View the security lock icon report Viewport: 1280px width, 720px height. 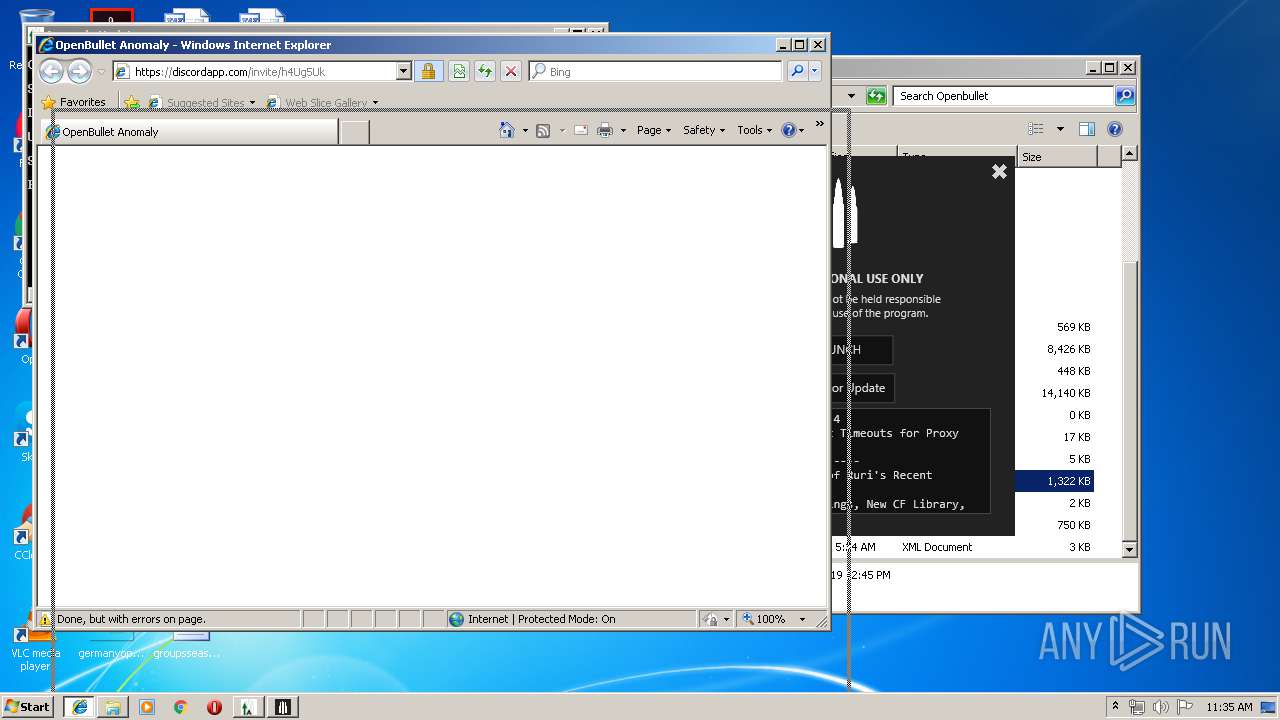coord(428,71)
